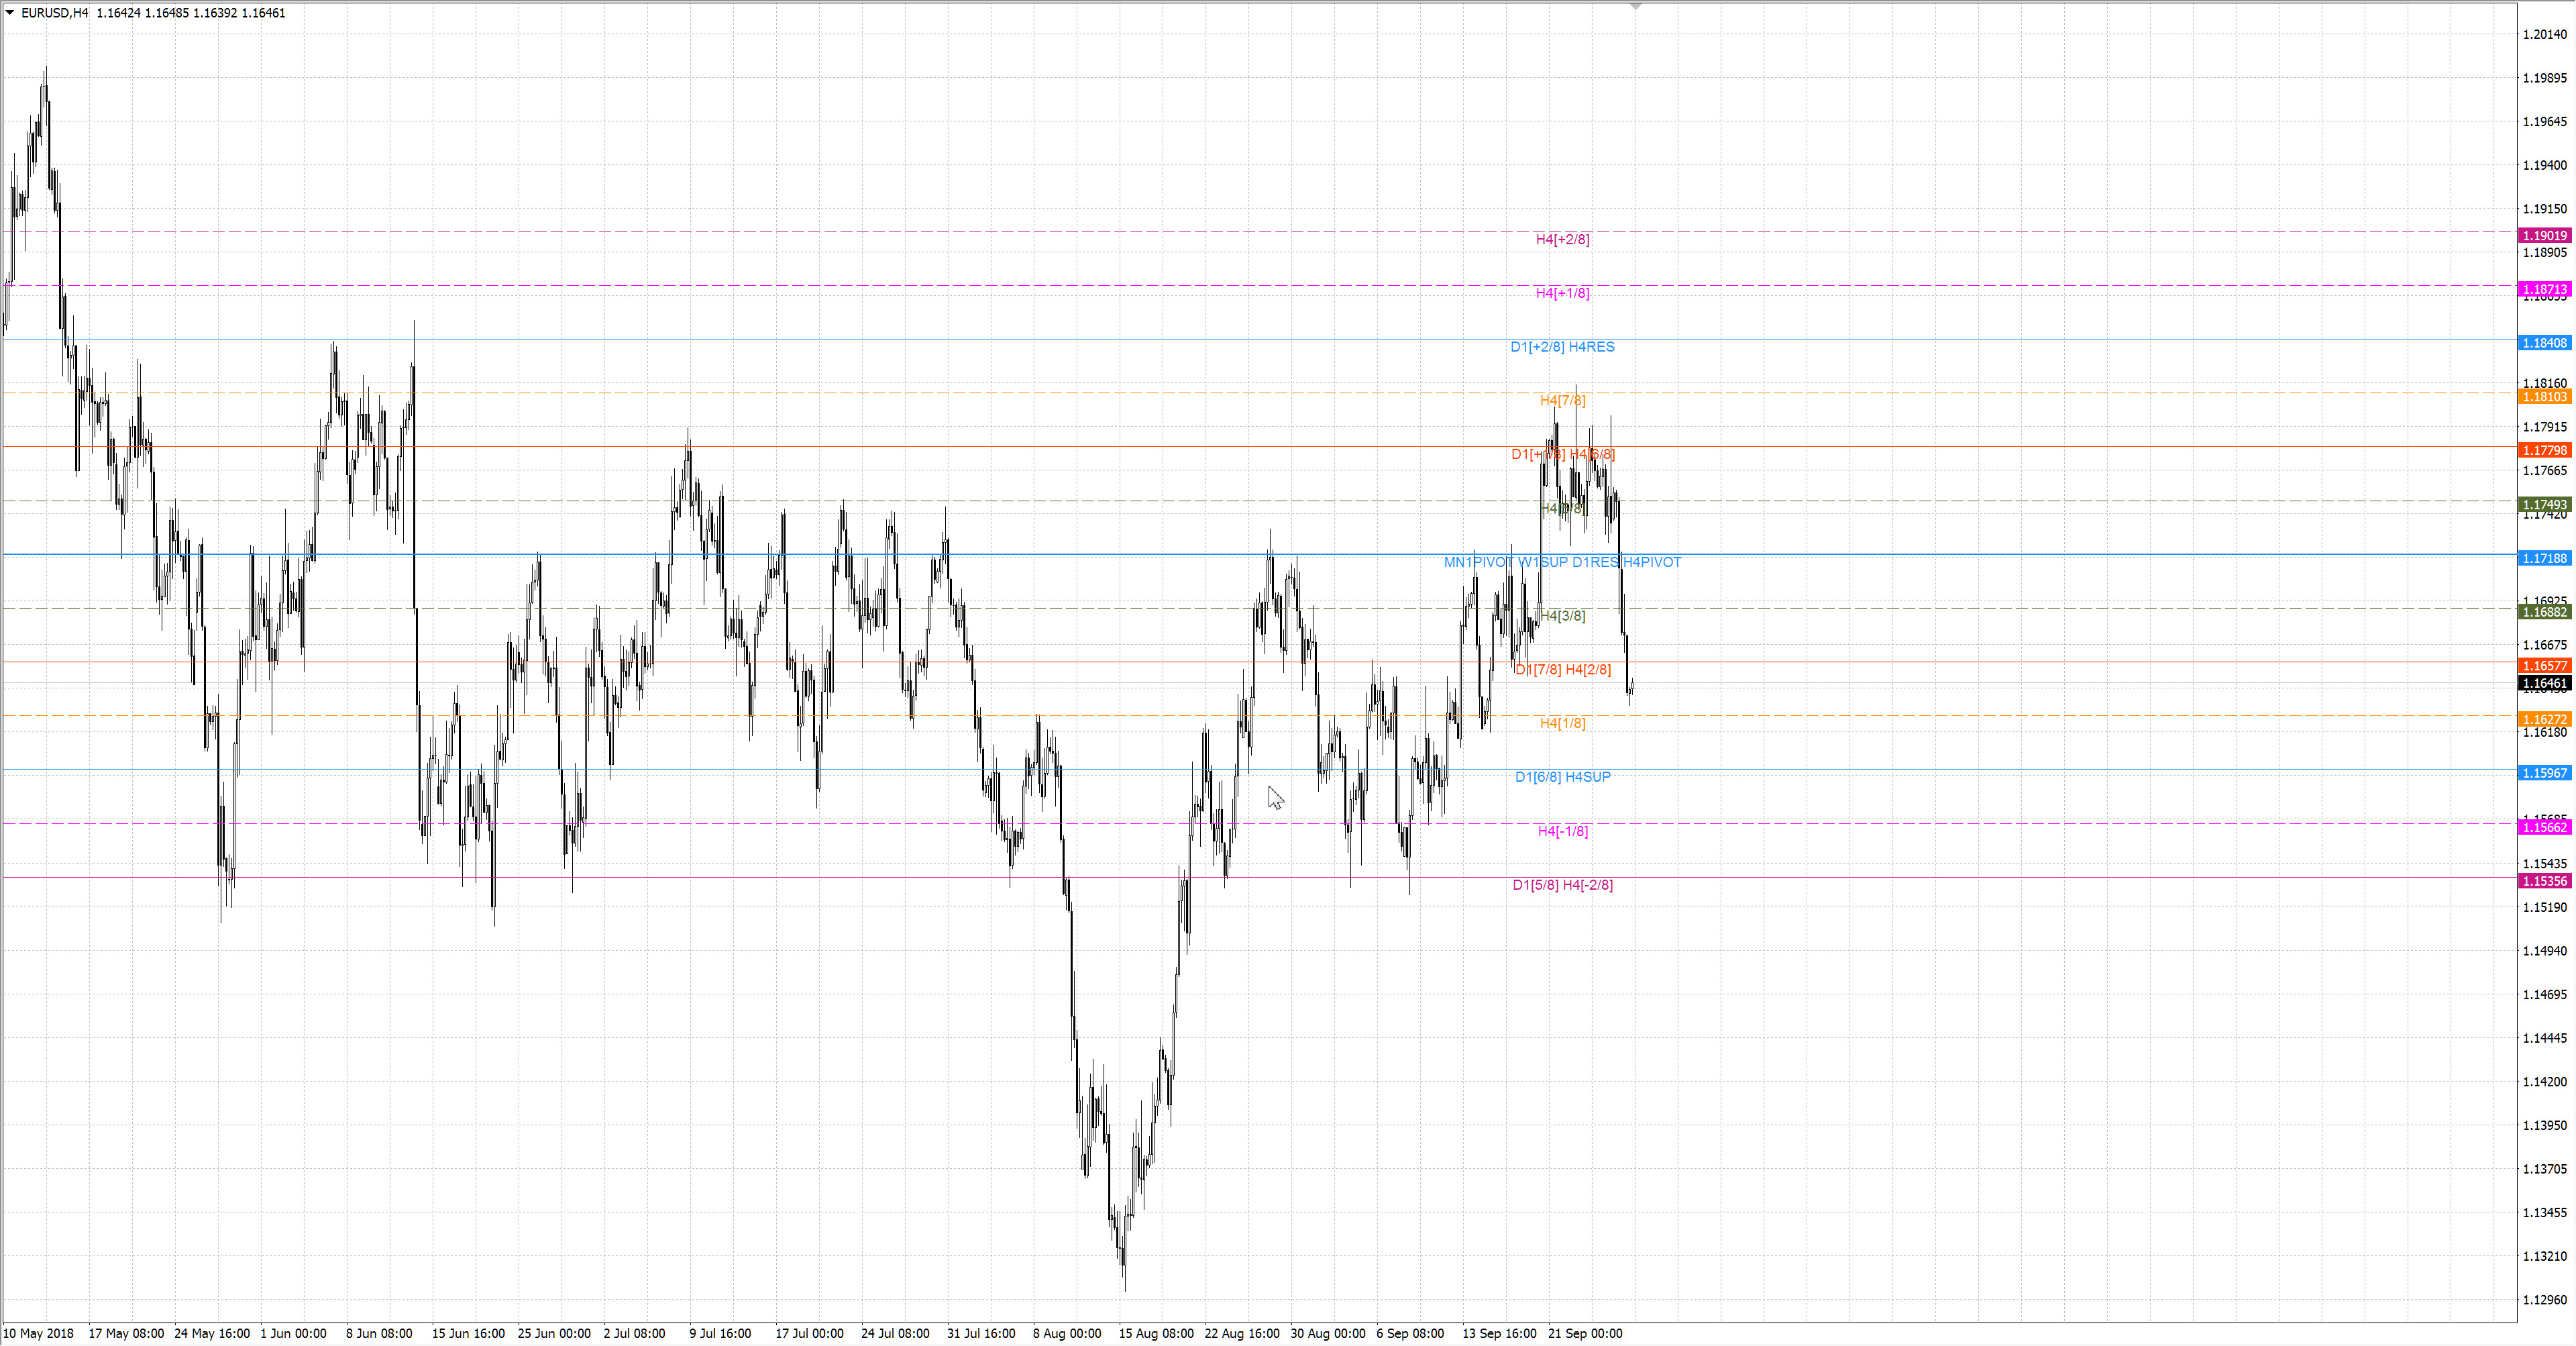Image resolution: width=2576 pixels, height=1346 pixels.
Task: Click the orange 1.18103 price tag
Action: [x=2544, y=397]
